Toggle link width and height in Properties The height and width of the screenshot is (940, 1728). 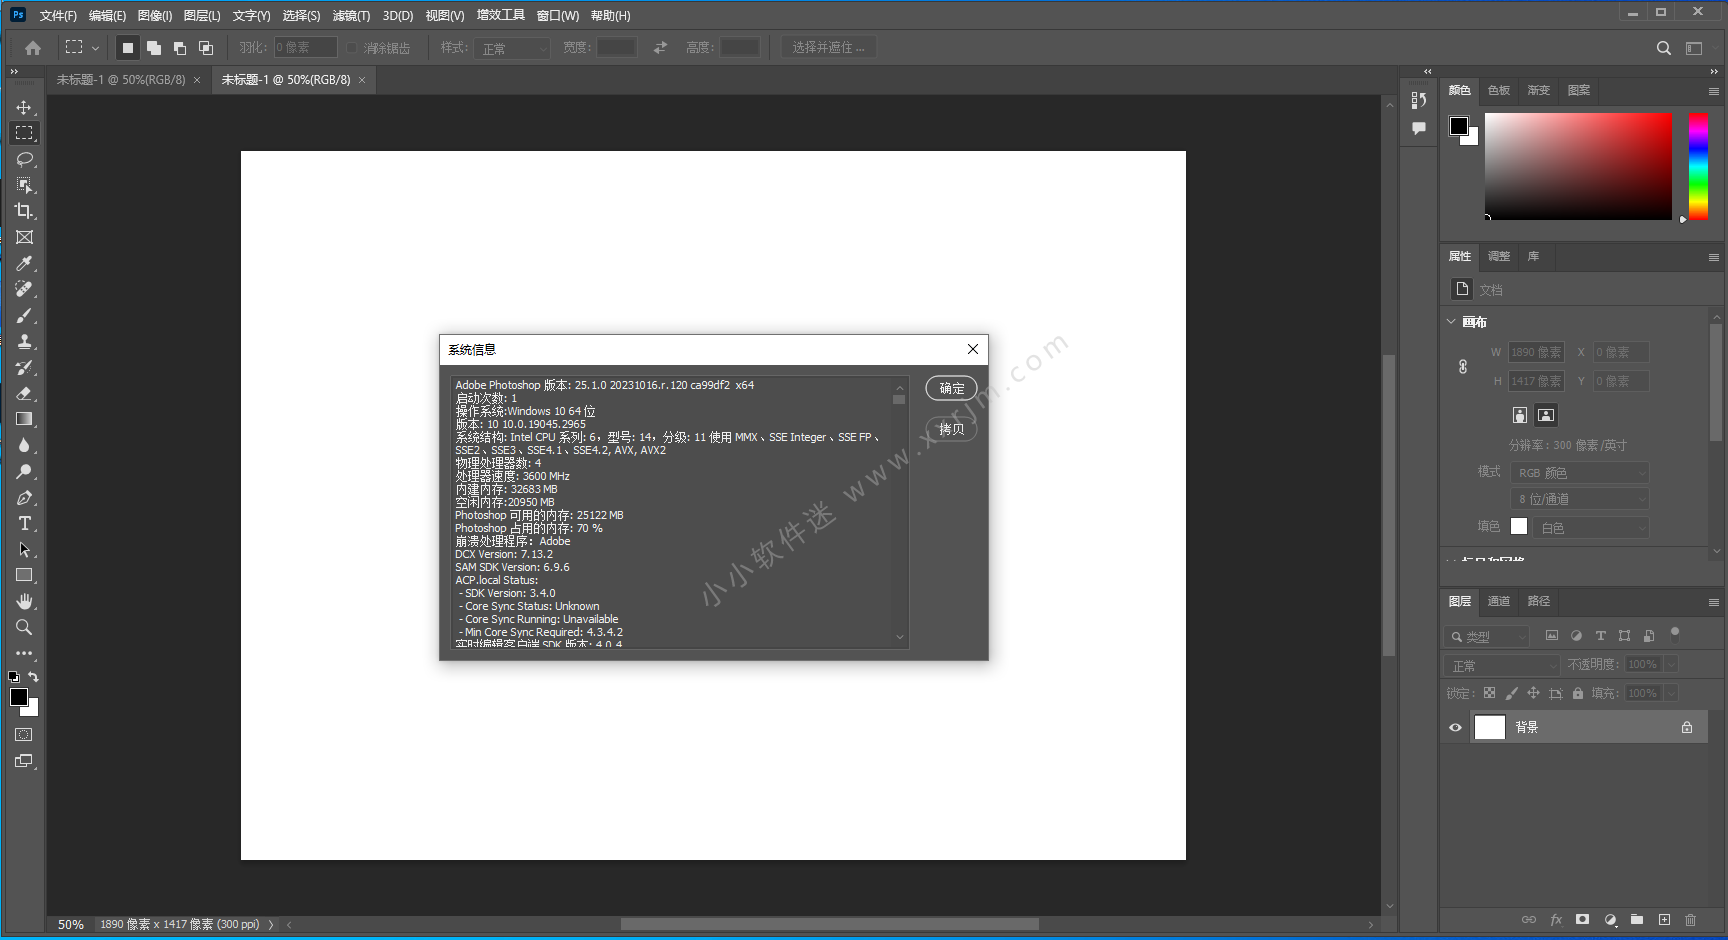coord(1463,367)
